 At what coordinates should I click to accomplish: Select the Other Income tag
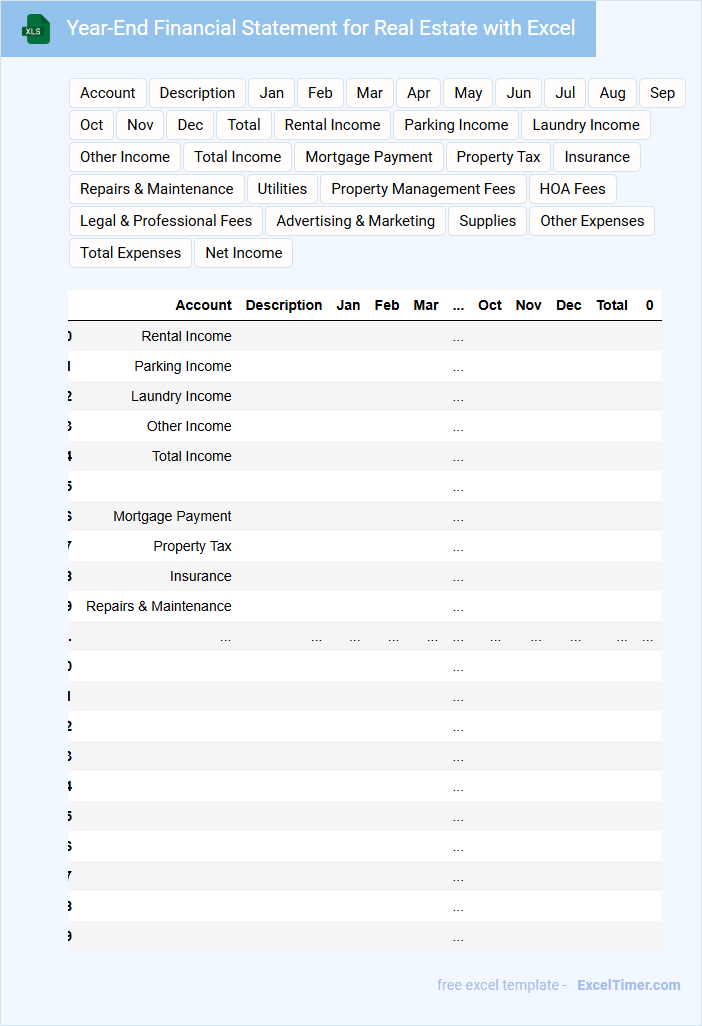125,157
